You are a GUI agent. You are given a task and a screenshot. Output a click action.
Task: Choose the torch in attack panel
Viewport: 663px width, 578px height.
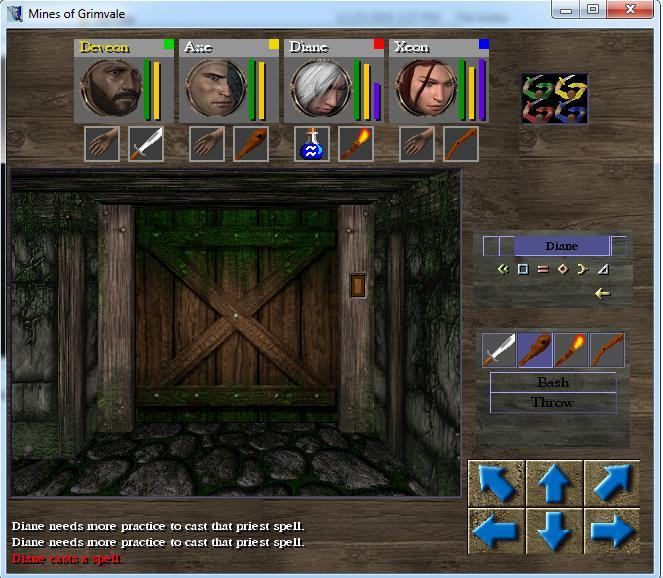point(571,350)
